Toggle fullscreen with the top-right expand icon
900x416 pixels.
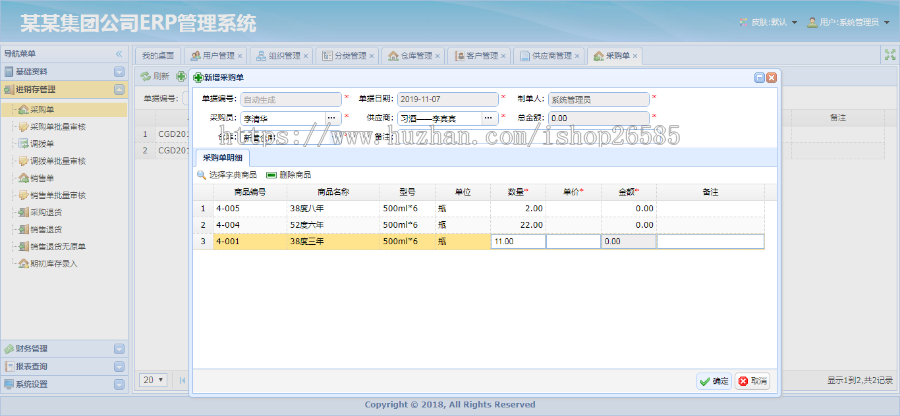(x=889, y=55)
